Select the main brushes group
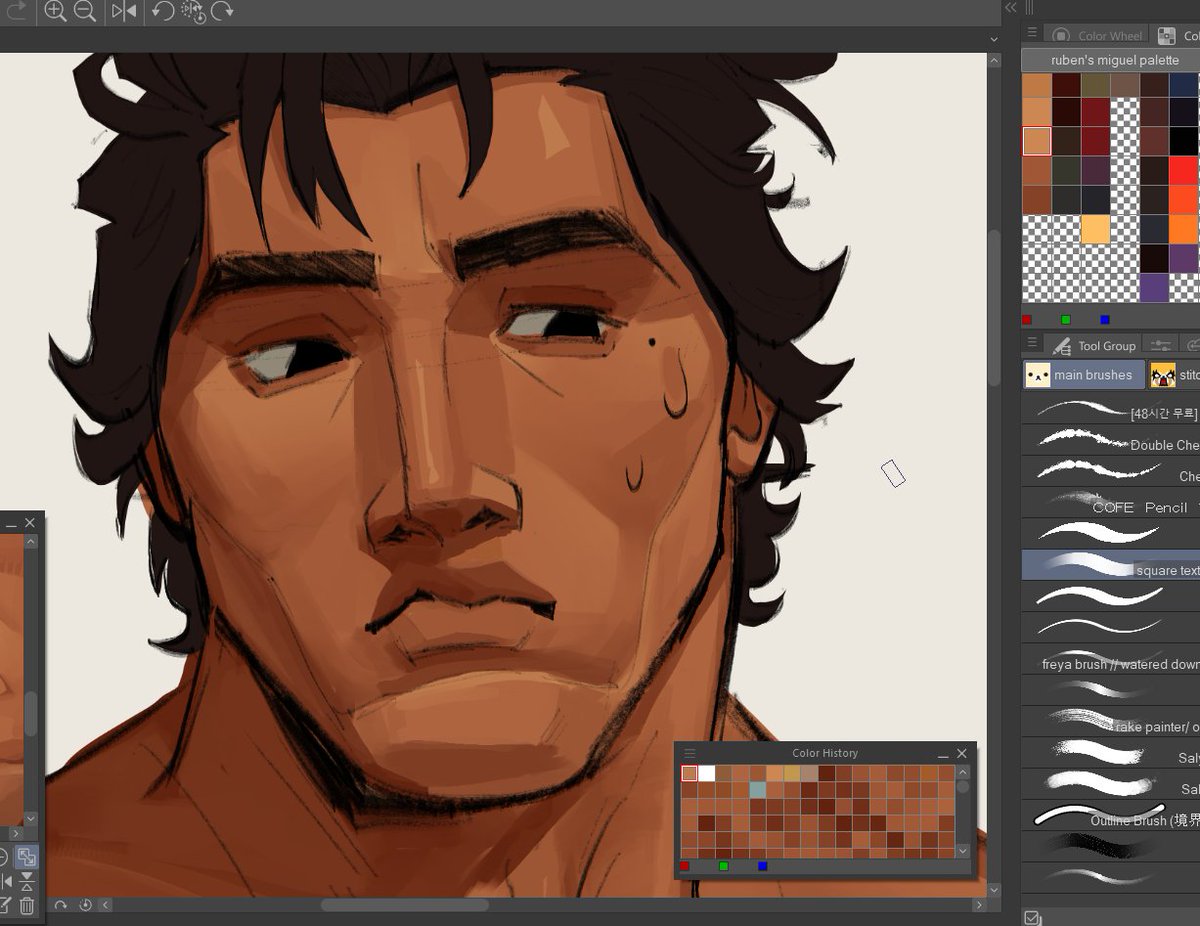The image size is (1200, 926). pyautogui.click(x=1083, y=375)
